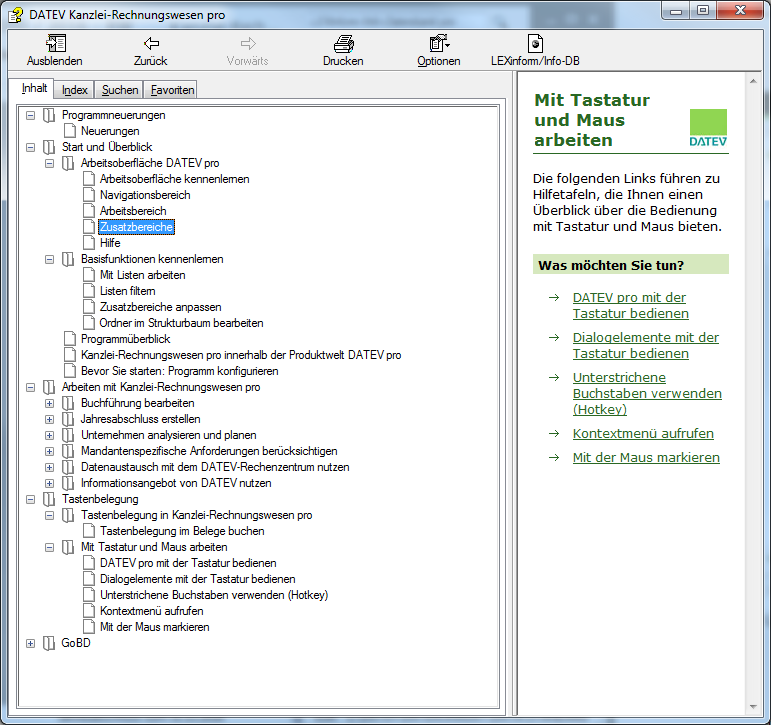Screen dimensions: 771x725
Task: Go back with the Zurück arrow
Action: click(x=150, y=43)
